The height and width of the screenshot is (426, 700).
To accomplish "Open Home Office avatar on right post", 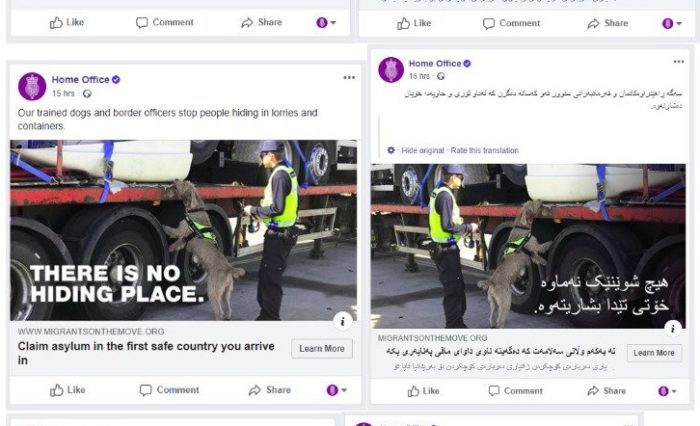I will click(x=391, y=70).
